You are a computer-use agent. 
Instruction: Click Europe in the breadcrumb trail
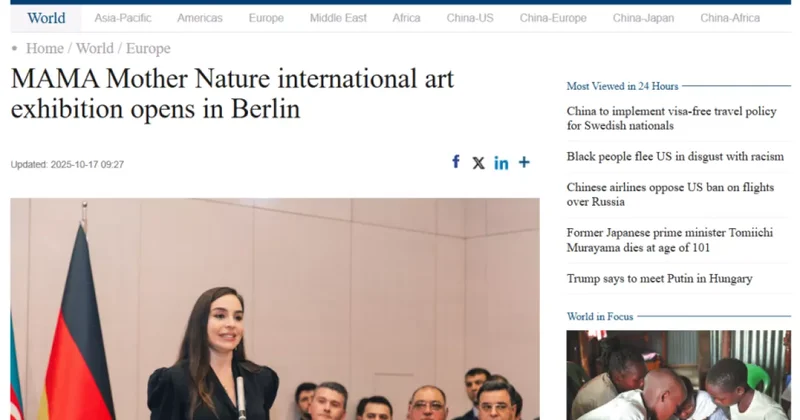148,48
